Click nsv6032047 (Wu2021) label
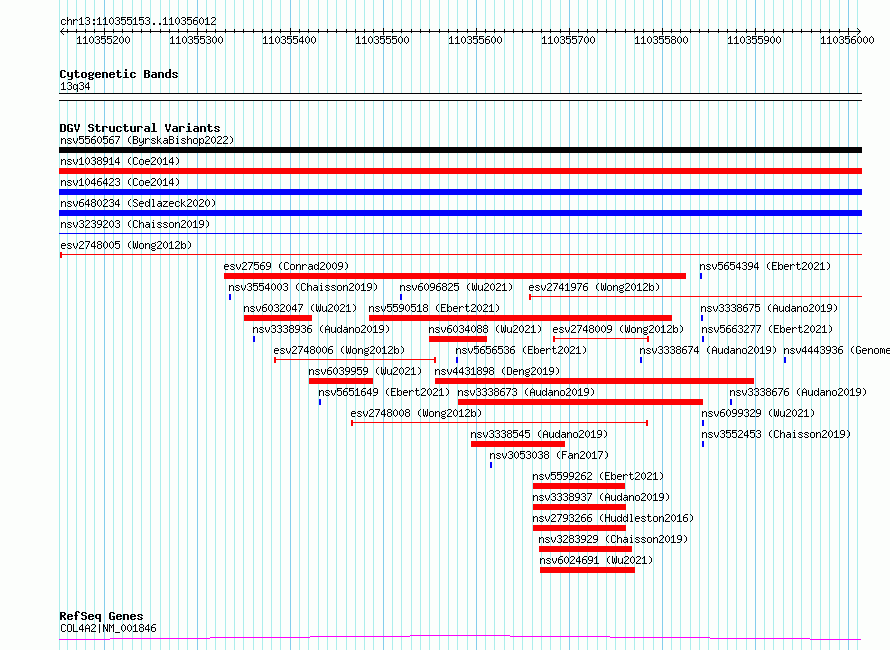This screenshot has height=650, width=890. pyautogui.click(x=300, y=308)
